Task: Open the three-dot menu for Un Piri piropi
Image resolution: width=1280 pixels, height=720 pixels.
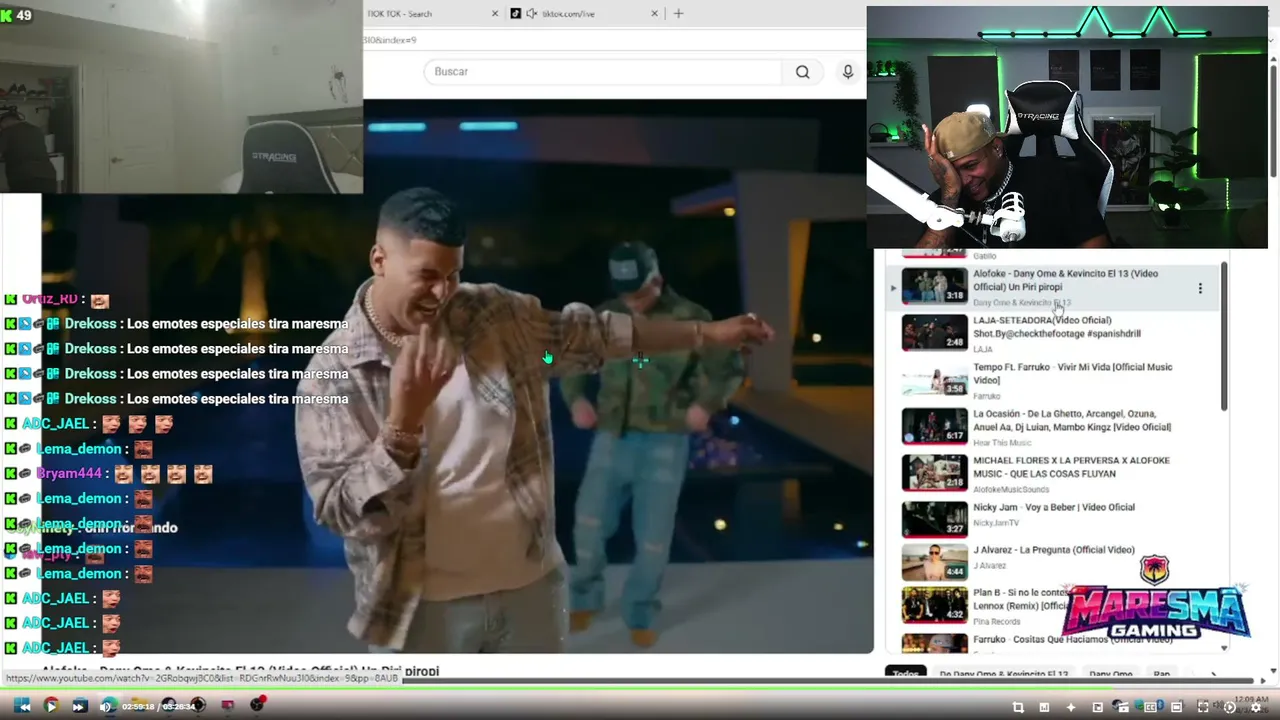Action: (1200, 288)
